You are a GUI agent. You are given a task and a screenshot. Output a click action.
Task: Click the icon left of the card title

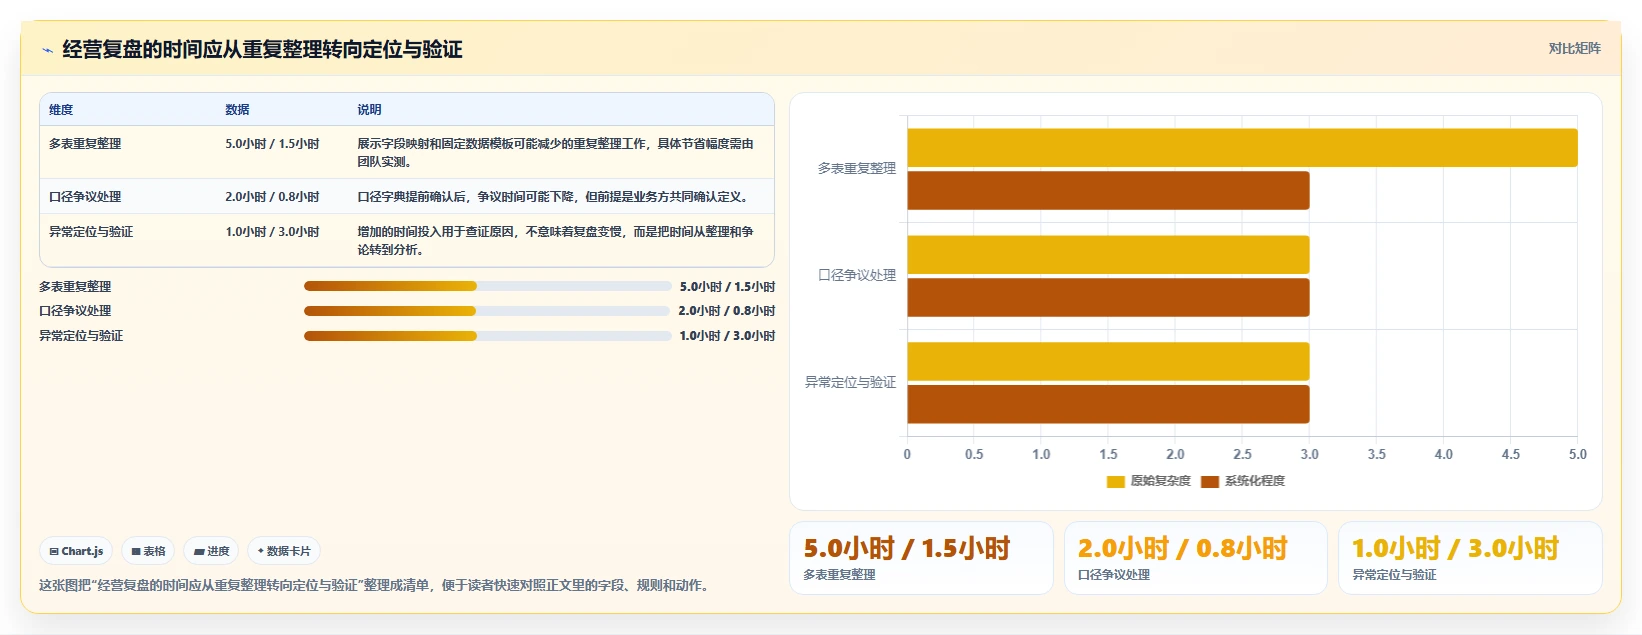click(x=47, y=50)
